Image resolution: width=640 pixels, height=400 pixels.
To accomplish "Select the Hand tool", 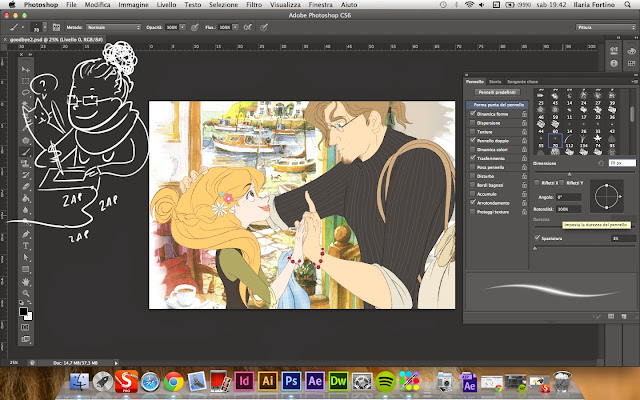I will click(x=26, y=282).
